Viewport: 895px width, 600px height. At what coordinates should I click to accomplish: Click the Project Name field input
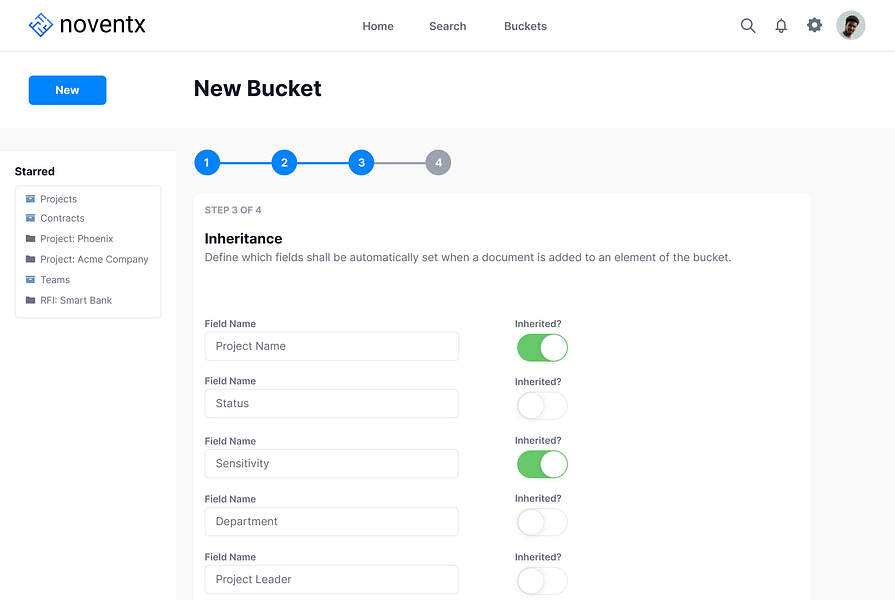click(332, 346)
